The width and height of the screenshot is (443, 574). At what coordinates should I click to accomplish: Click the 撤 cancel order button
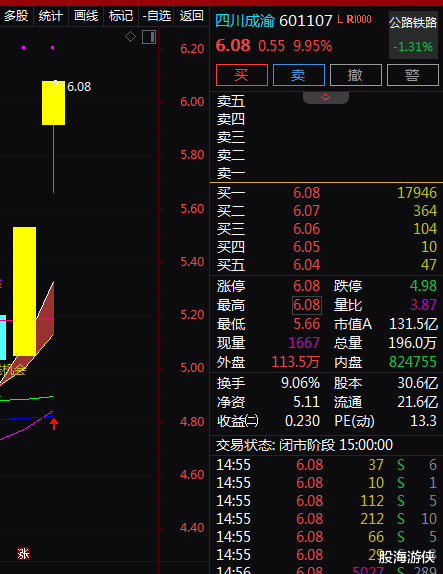(x=355, y=75)
